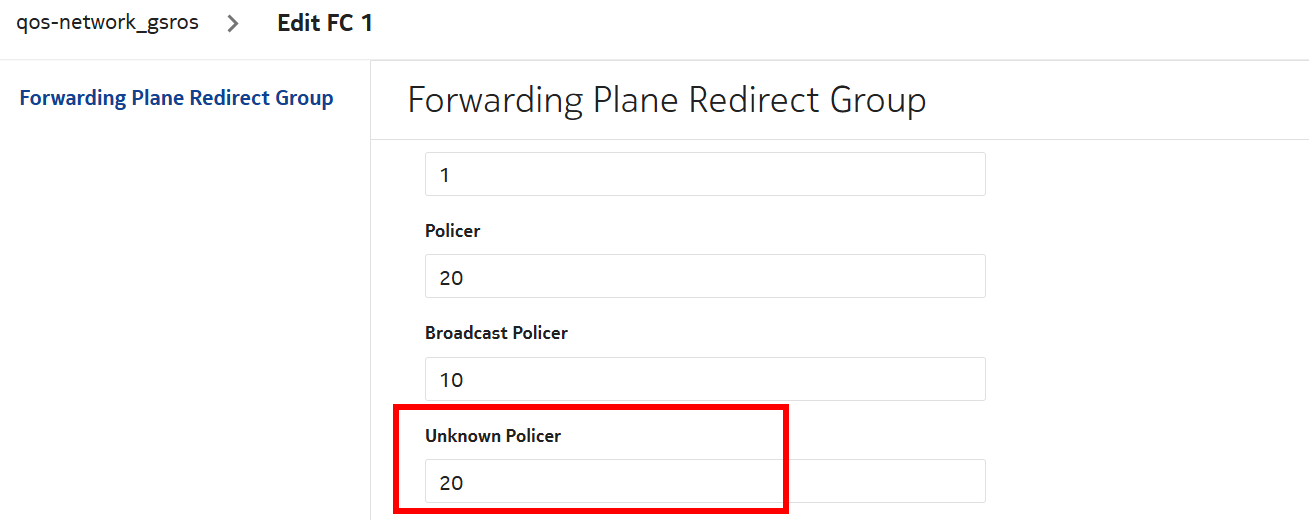The image size is (1309, 520).
Task: Click into the Policer input field
Action: 705,277
